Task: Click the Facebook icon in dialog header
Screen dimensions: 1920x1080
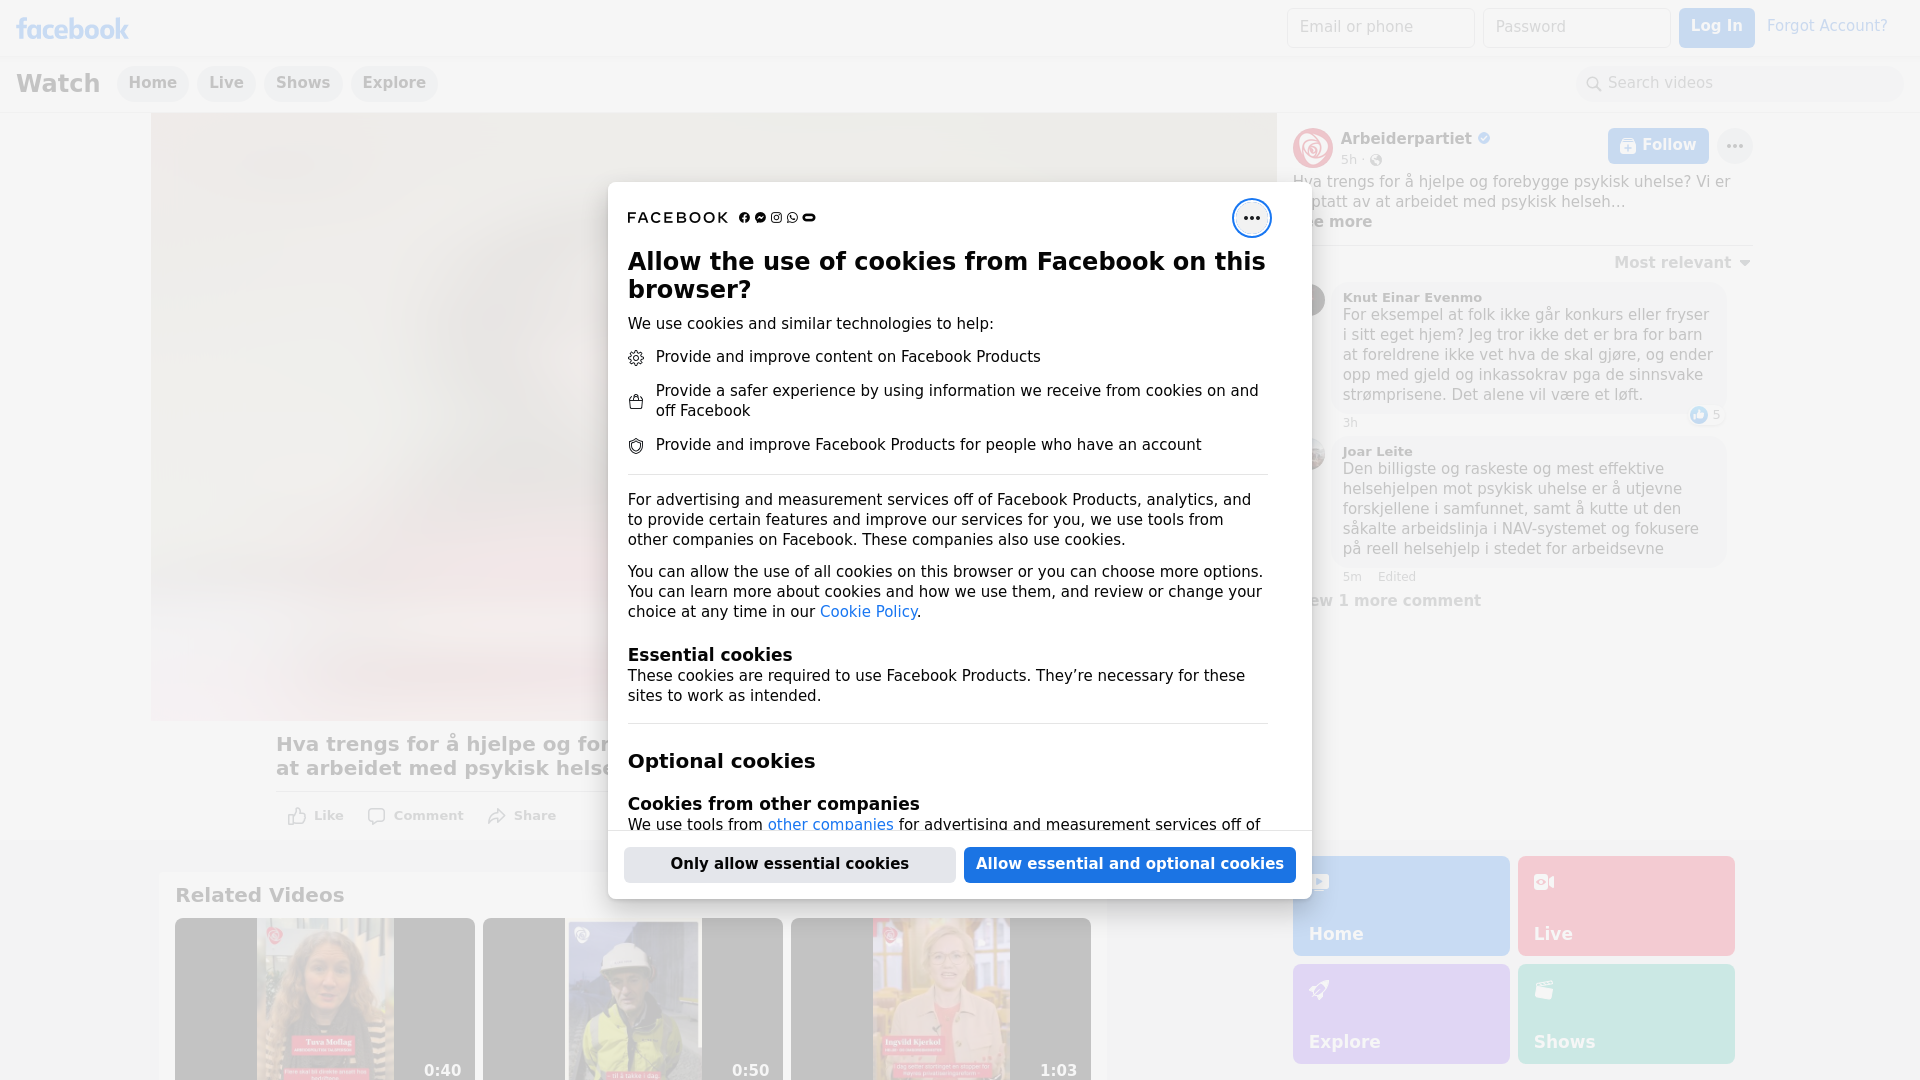Action: (x=744, y=218)
